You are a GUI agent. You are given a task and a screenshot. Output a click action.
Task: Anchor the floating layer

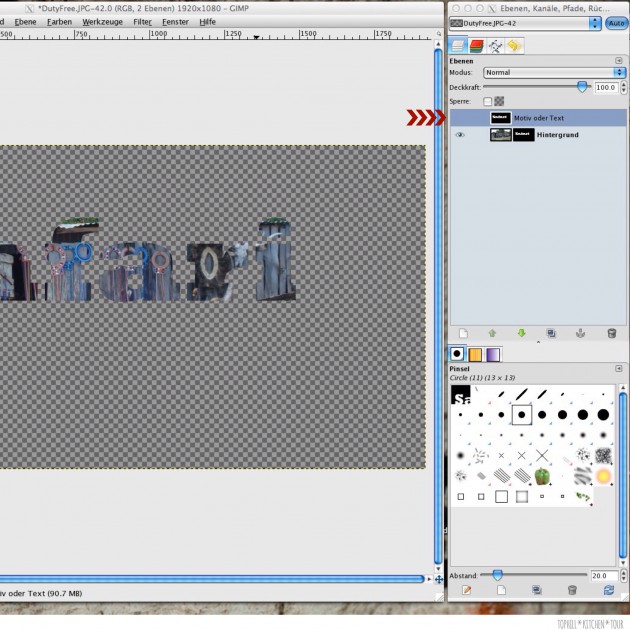(x=581, y=333)
